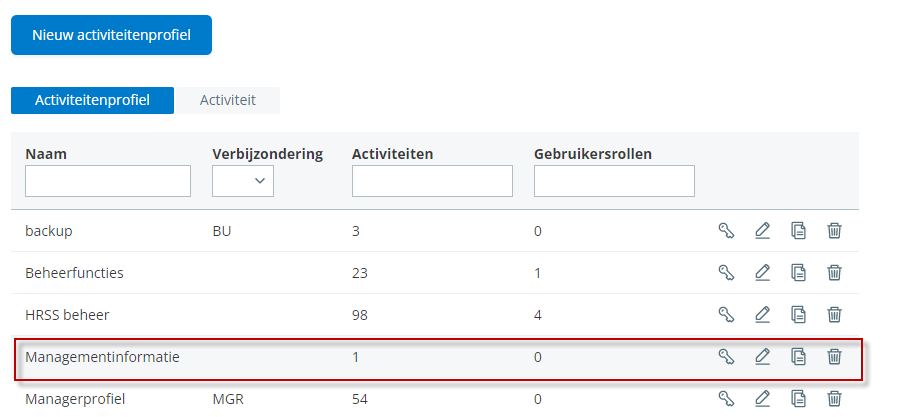Focus the Naam filter field
Image resolution: width=908 pixels, height=417 pixels.
pyautogui.click(x=108, y=181)
